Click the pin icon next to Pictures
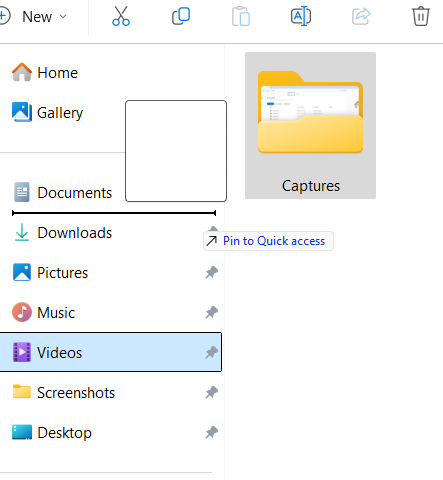 click(212, 273)
